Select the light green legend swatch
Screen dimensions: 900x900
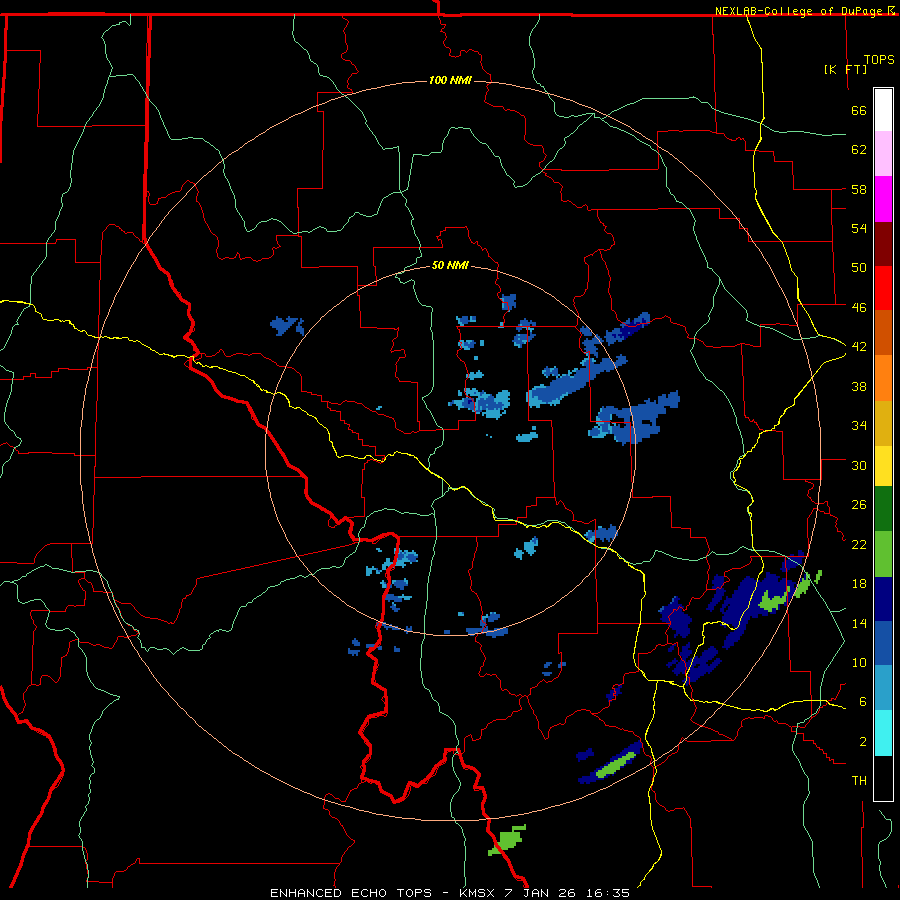pyautogui.click(x=883, y=554)
